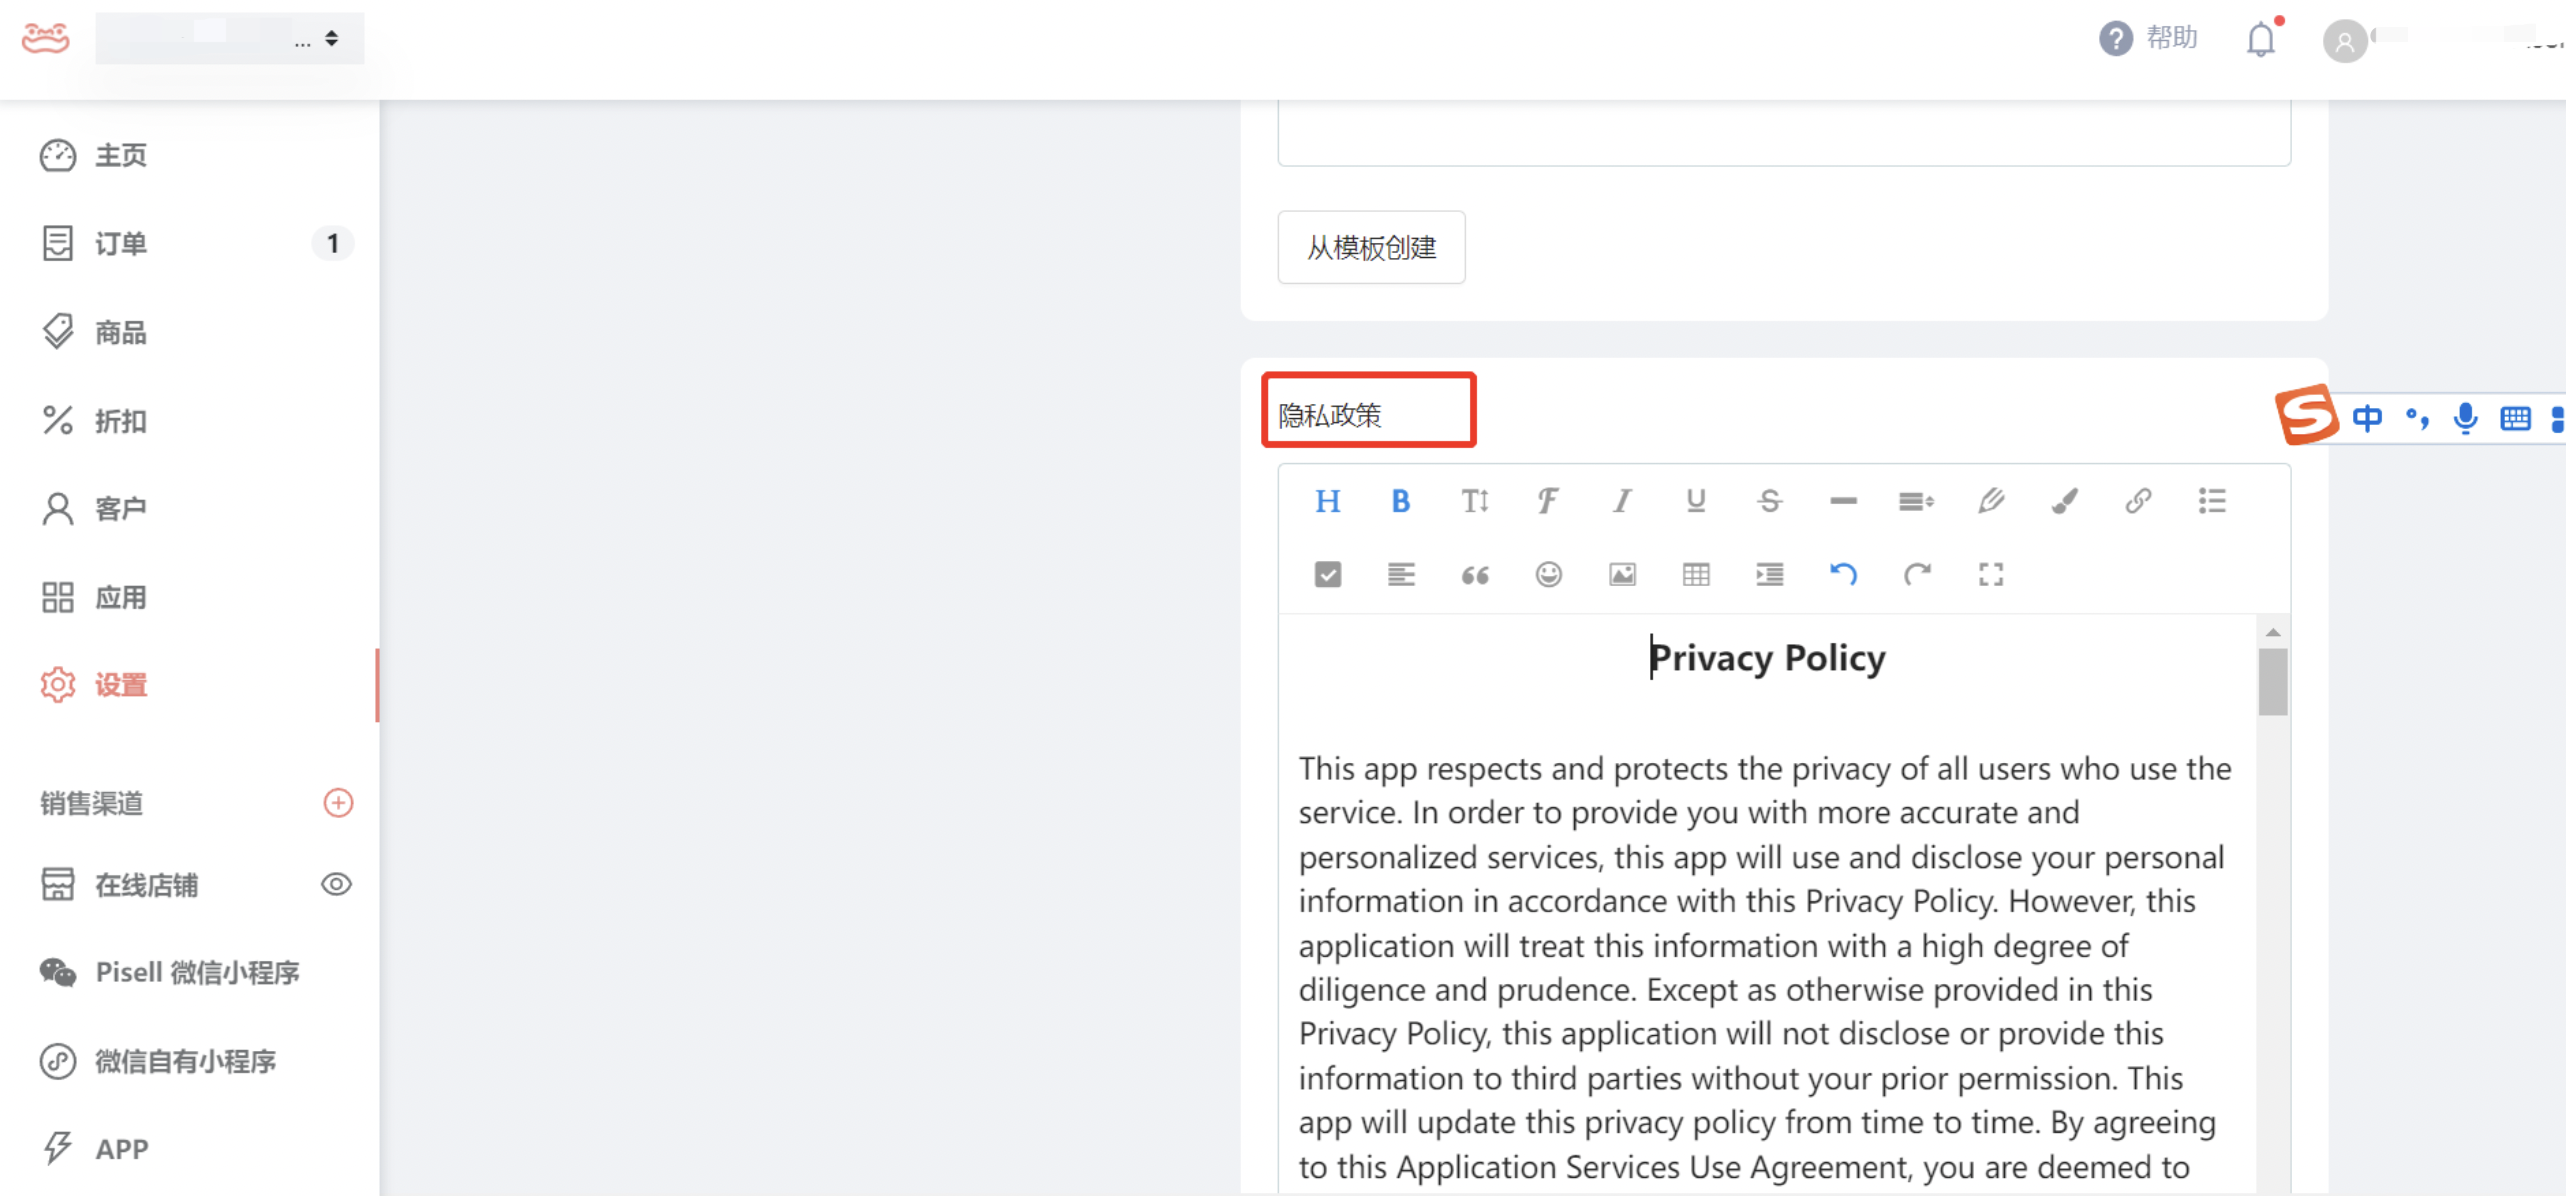Click the 帮助 help link

coord(2148,38)
